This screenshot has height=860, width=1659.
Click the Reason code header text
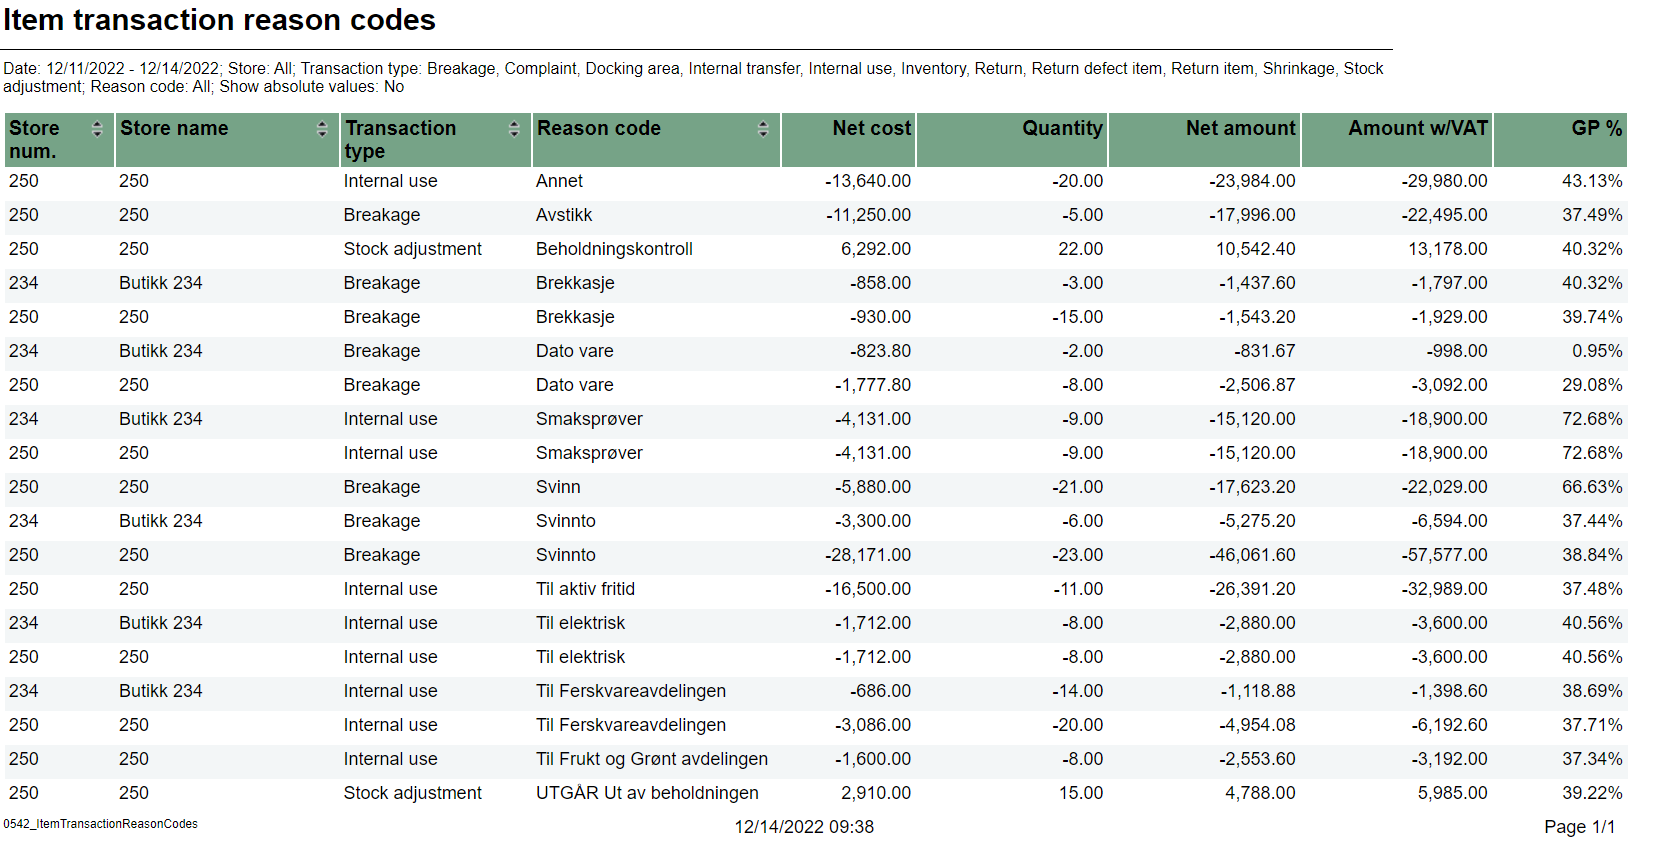point(598,128)
